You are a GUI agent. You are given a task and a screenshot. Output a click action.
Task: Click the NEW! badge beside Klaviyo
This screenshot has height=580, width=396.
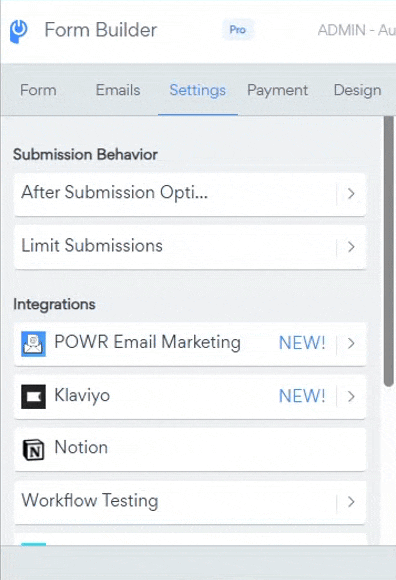[302, 396]
